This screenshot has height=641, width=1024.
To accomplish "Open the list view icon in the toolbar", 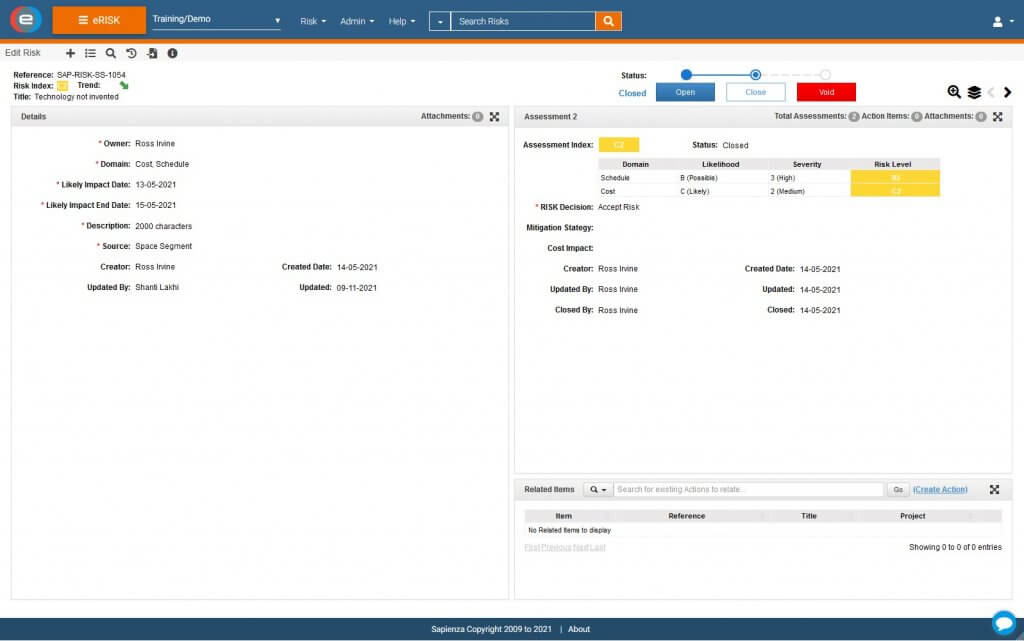I will tap(90, 53).
